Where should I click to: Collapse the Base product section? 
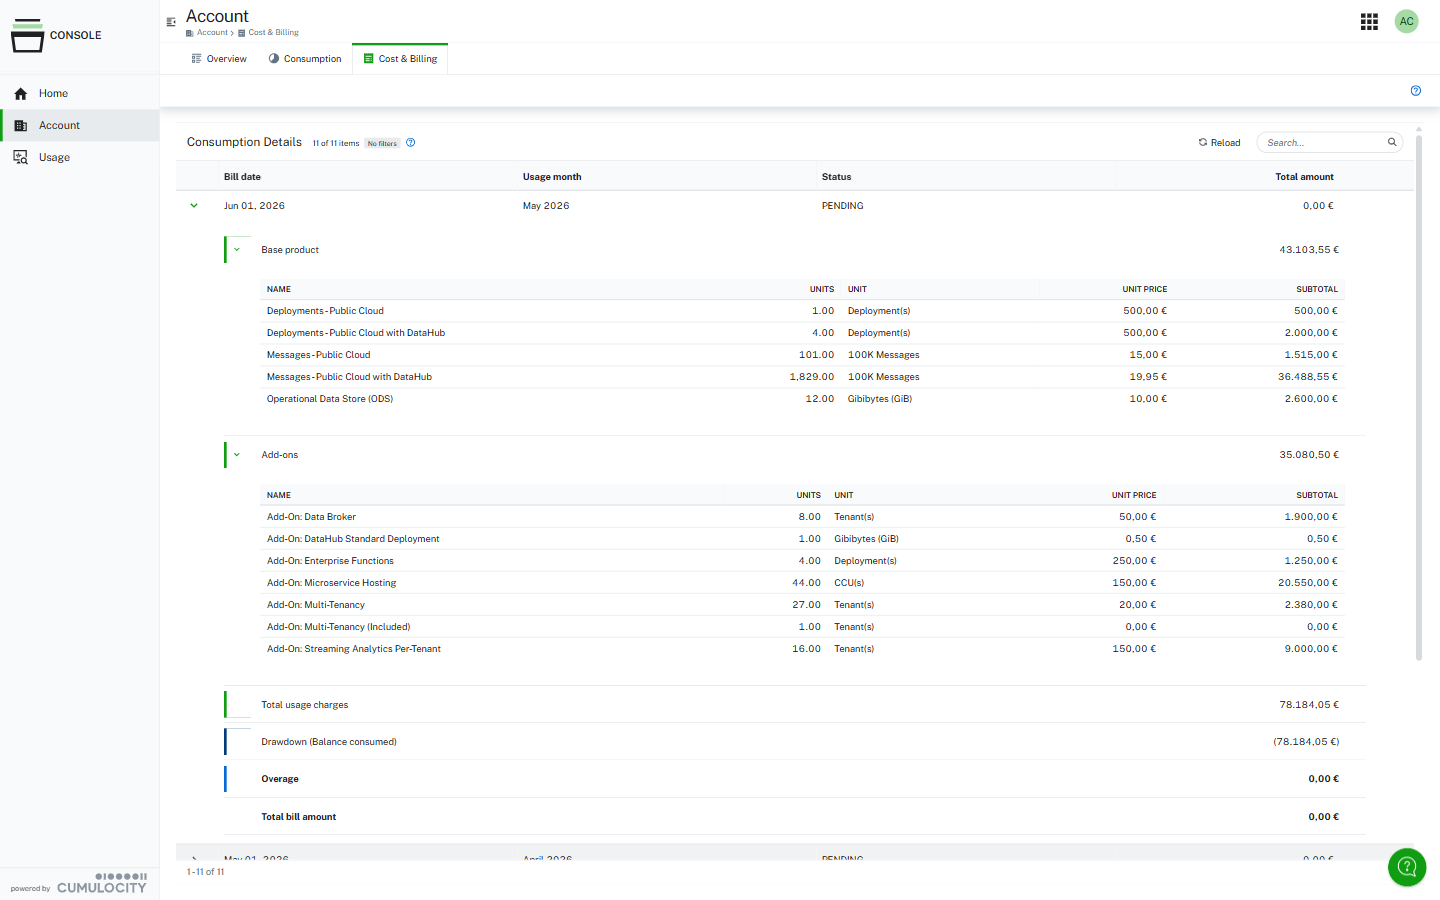[x=237, y=250]
